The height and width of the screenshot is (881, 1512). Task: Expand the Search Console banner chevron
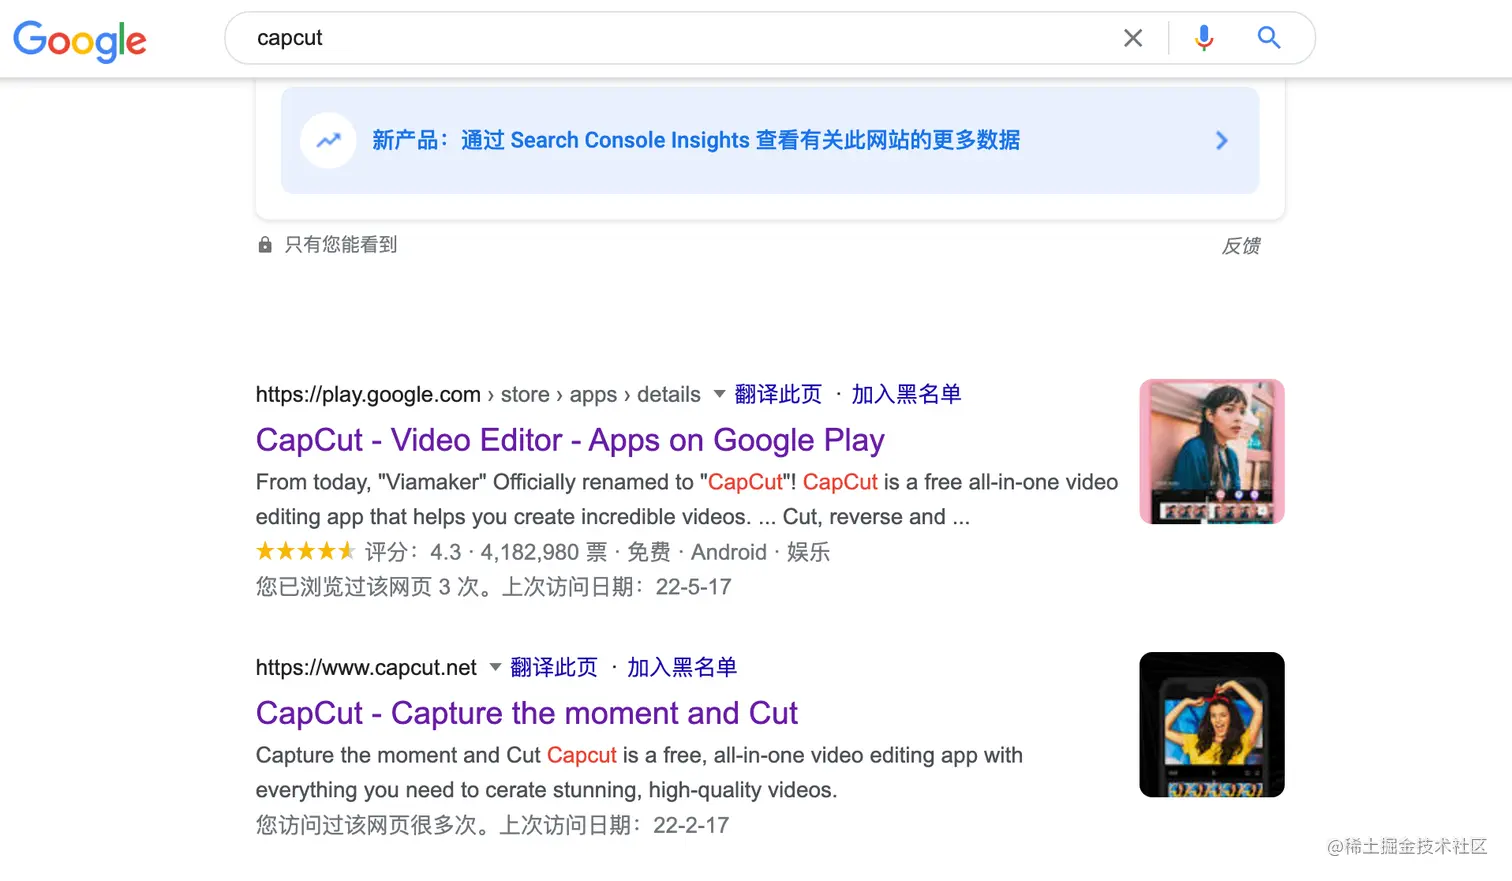(x=1221, y=141)
